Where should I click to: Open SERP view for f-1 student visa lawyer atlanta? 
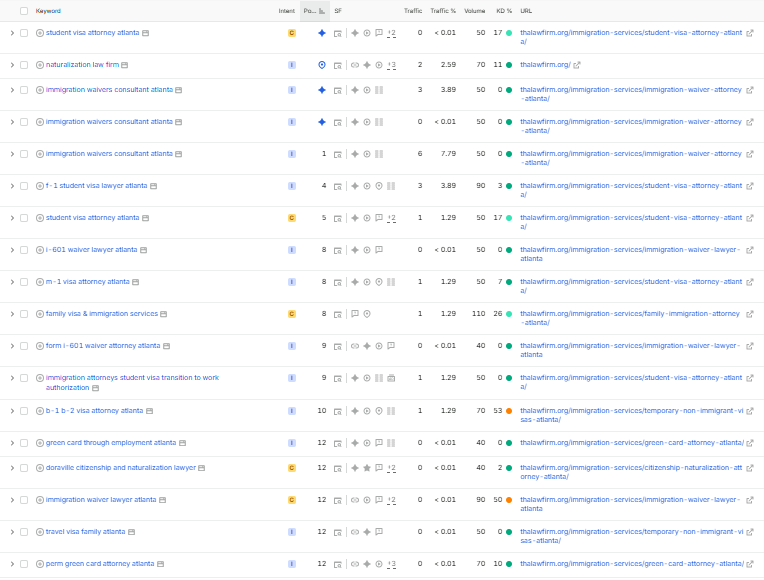pos(338,186)
